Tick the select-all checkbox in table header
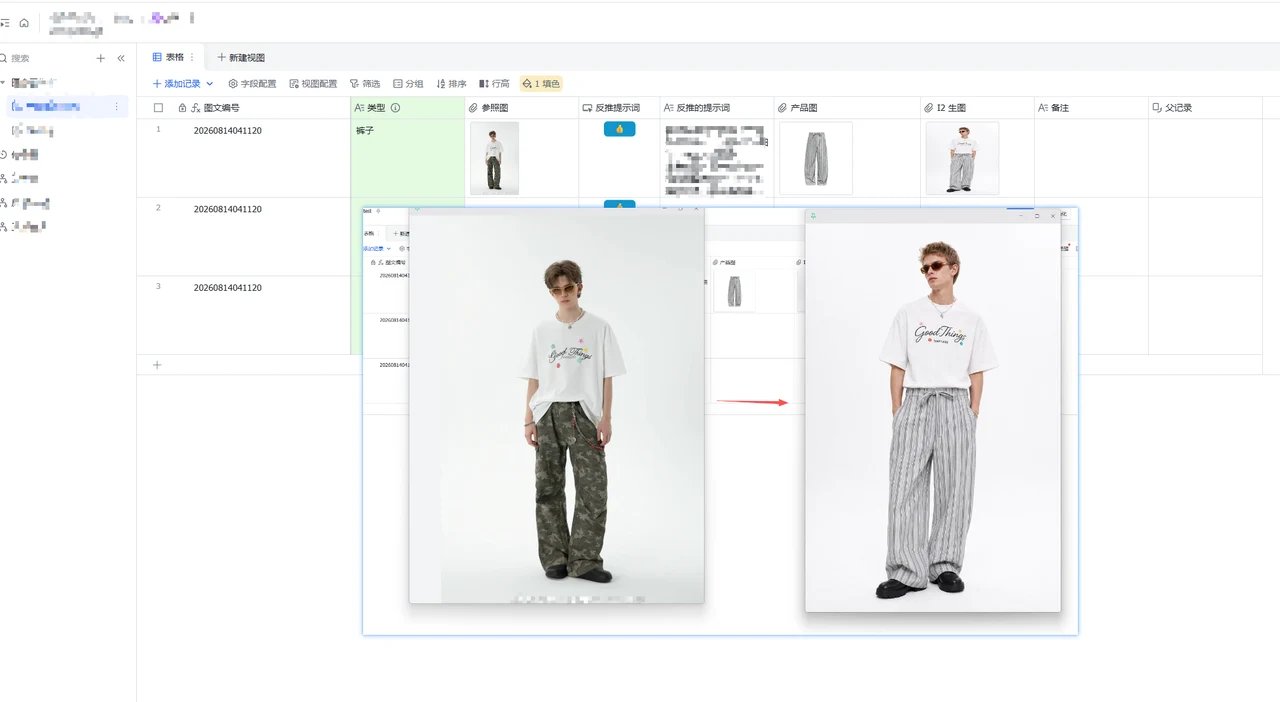 coord(158,108)
